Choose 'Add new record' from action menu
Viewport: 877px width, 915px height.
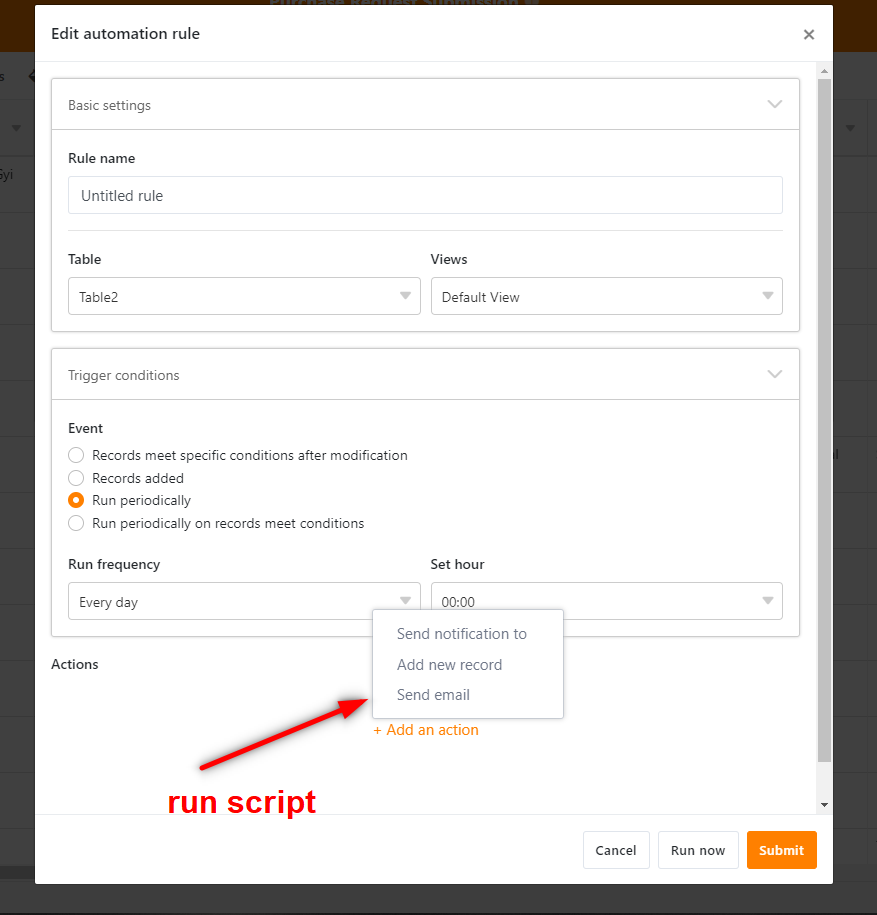pos(449,665)
